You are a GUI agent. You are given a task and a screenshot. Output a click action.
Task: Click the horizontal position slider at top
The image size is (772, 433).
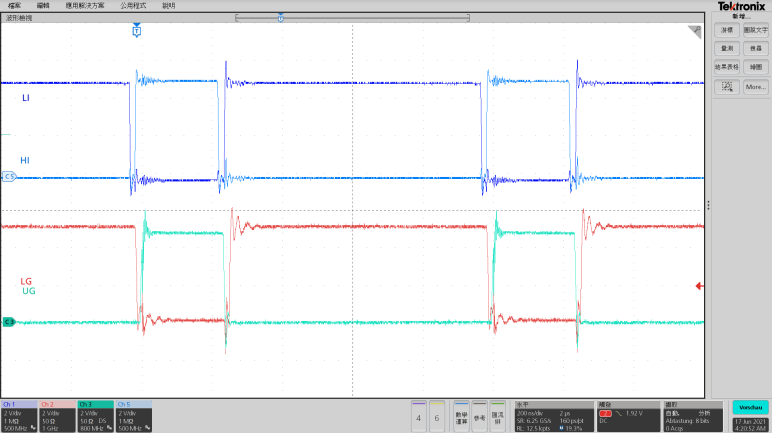coord(280,18)
